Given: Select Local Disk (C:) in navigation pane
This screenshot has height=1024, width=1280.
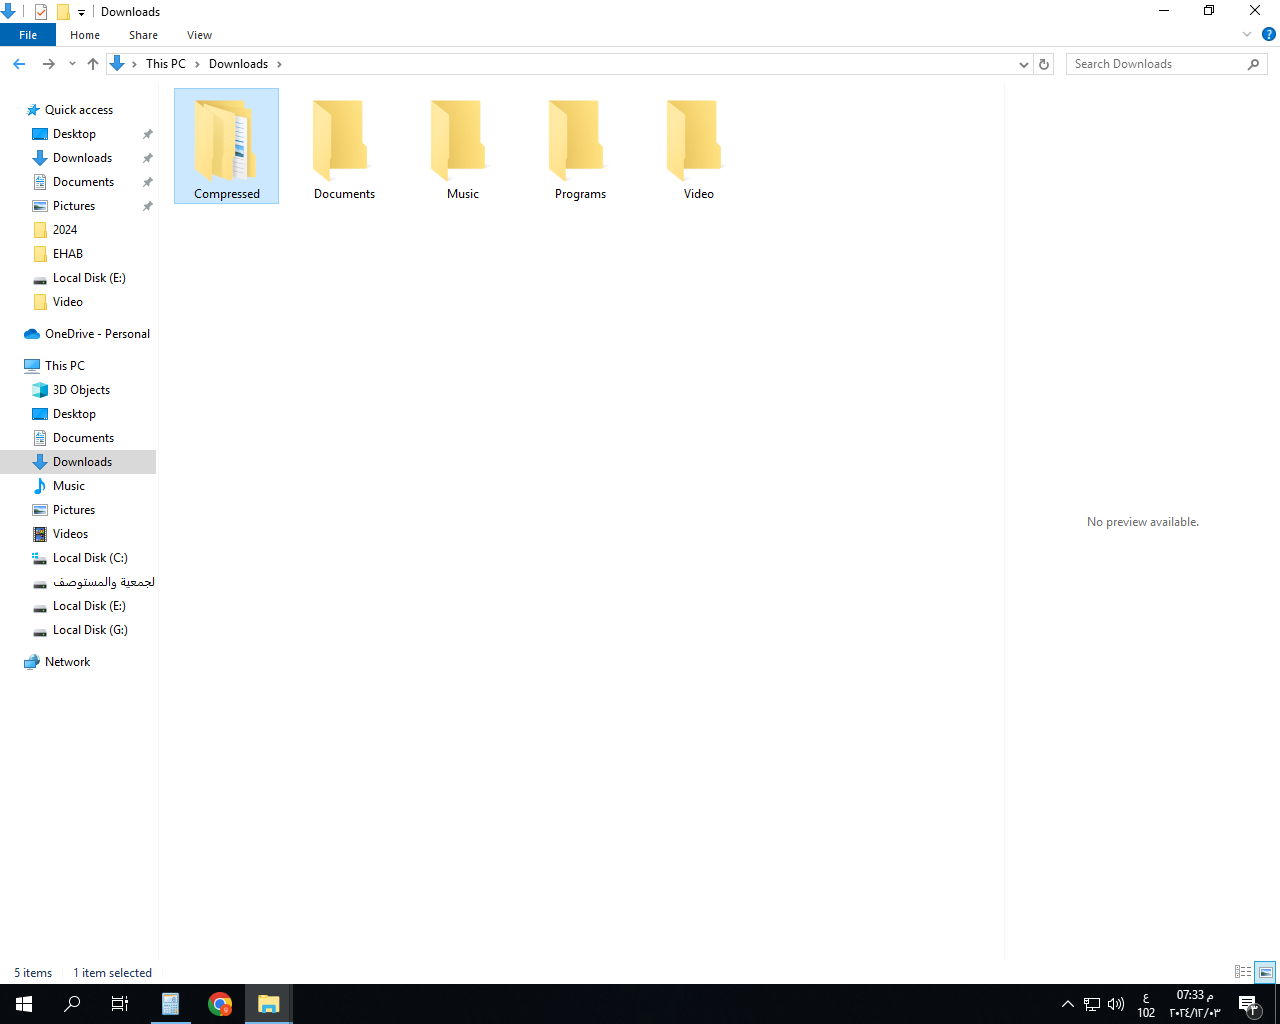Looking at the screenshot, I should coord(90,558).
